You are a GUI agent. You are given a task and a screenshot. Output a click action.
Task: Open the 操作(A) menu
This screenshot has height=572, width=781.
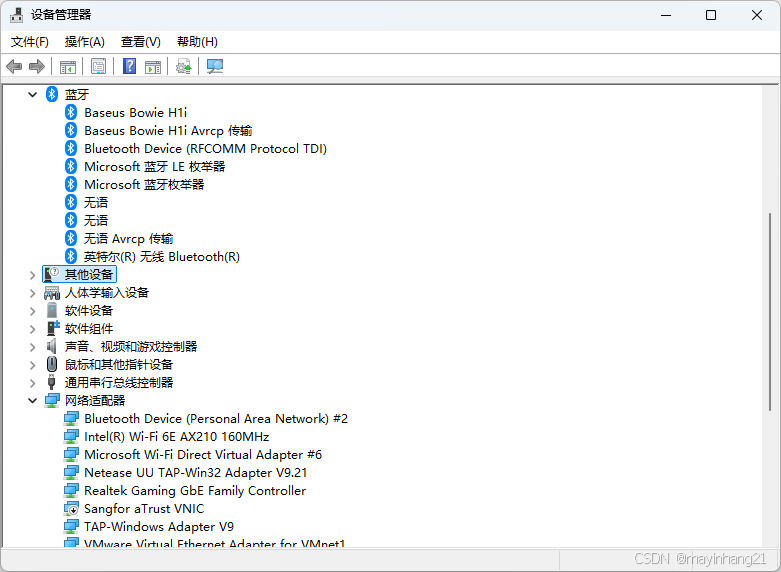(85, 42)
